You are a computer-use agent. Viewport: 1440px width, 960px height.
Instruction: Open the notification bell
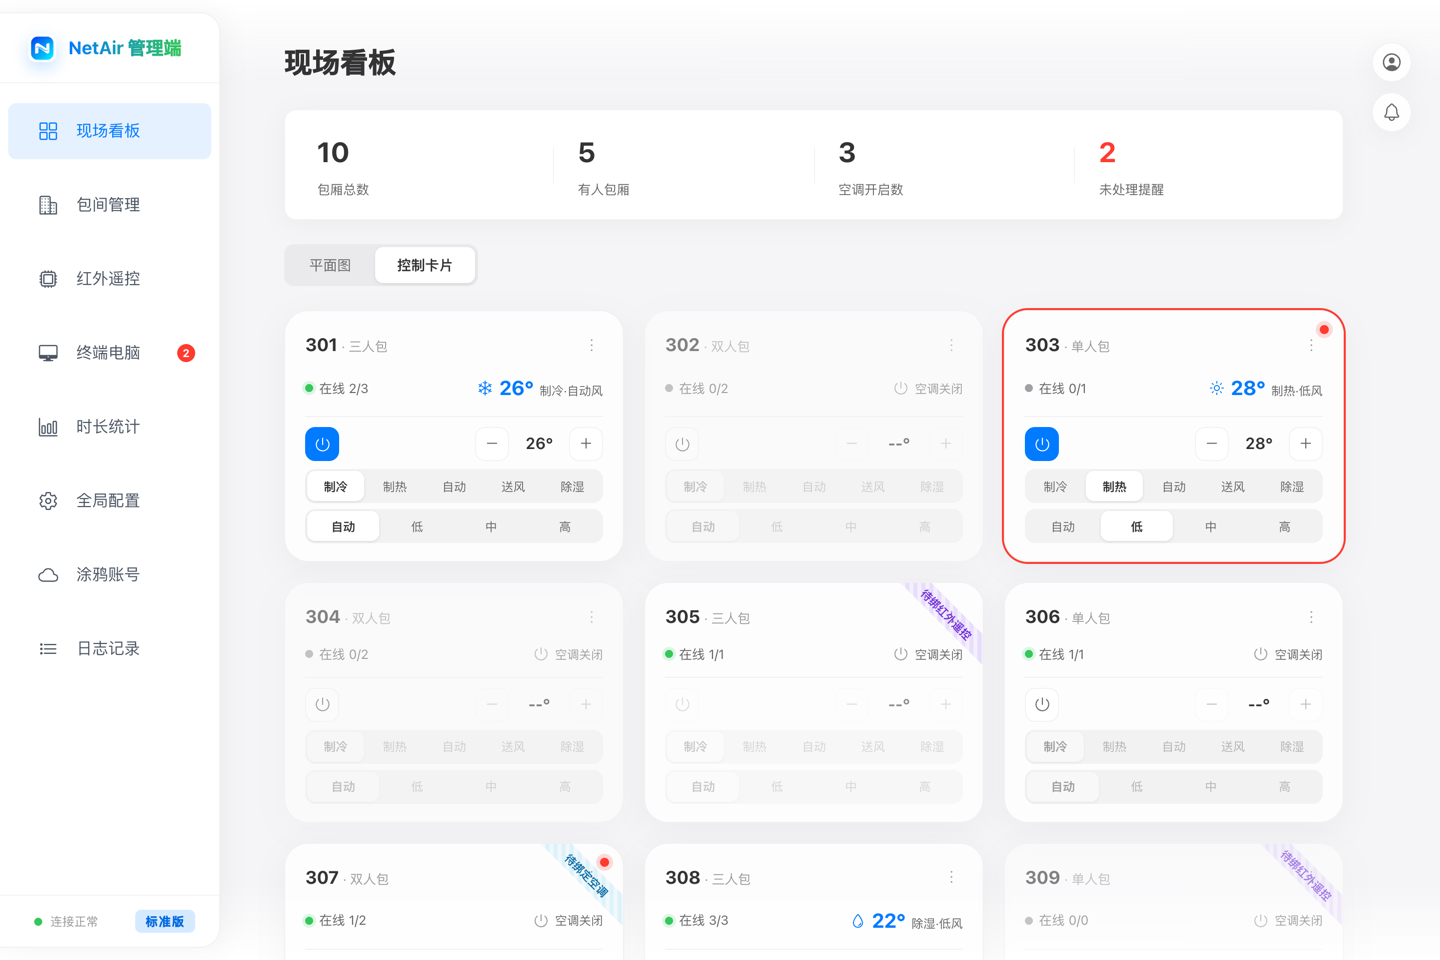click(1391, 112)
